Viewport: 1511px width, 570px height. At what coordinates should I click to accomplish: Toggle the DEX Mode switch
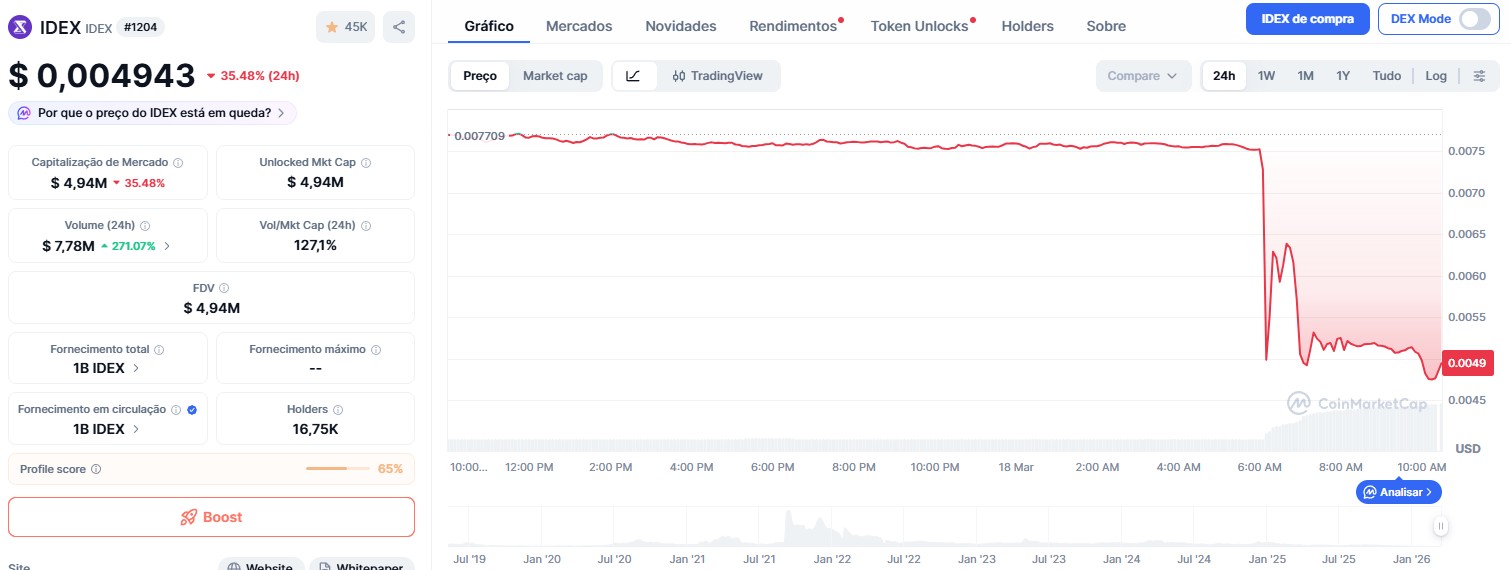coord(1474,19)
